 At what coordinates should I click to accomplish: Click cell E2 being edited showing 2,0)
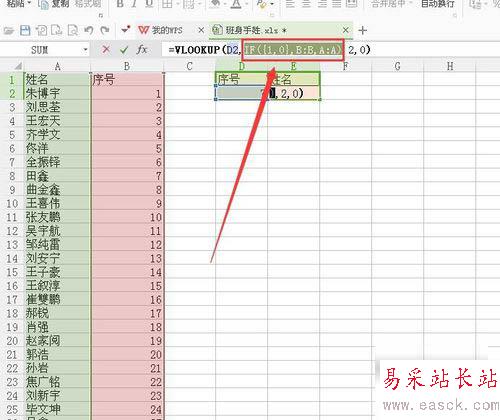294,93
